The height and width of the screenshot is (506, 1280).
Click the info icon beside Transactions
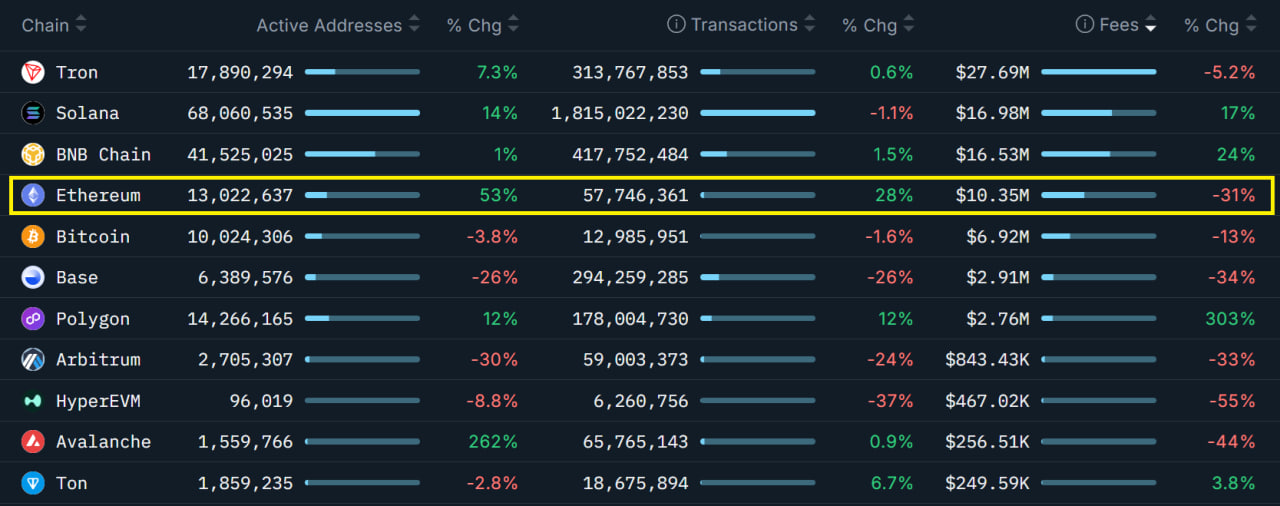click(676, 25)
